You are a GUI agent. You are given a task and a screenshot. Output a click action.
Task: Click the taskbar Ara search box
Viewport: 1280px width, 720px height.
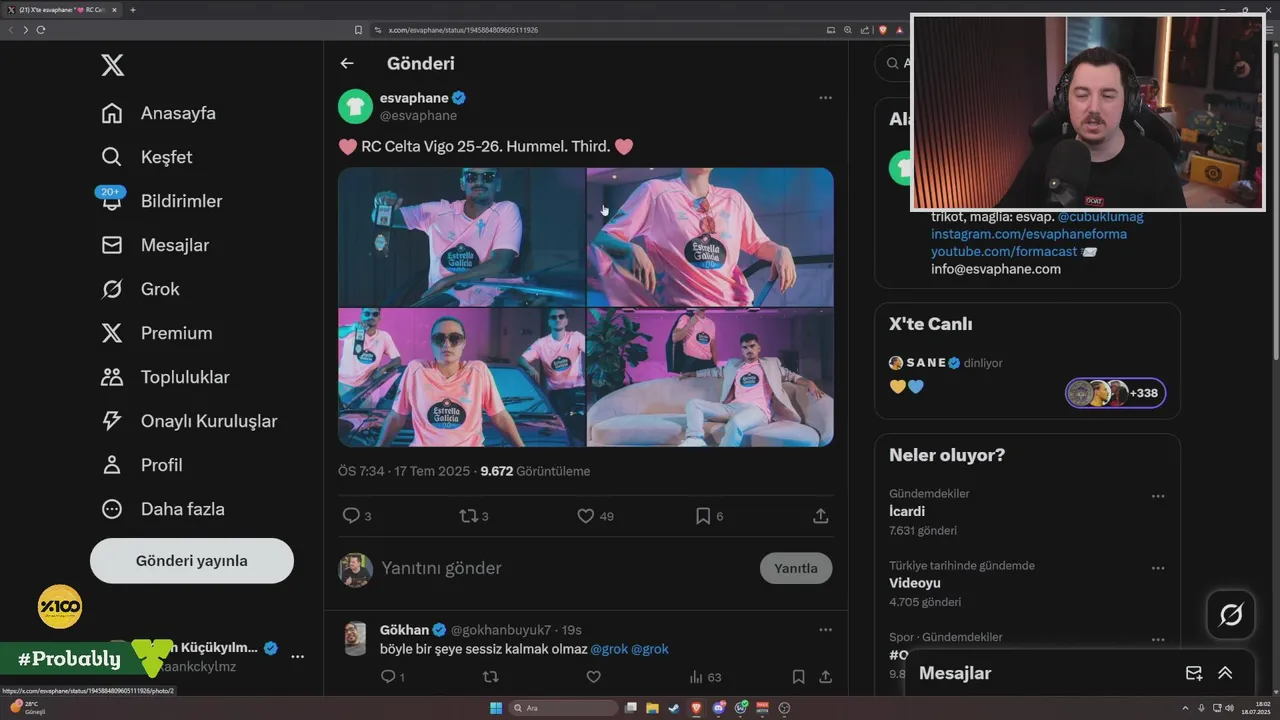[563, 708]
